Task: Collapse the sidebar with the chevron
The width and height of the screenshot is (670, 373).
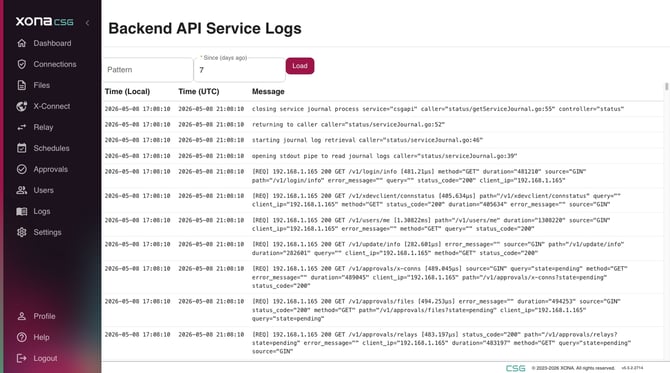Action: 88,23
